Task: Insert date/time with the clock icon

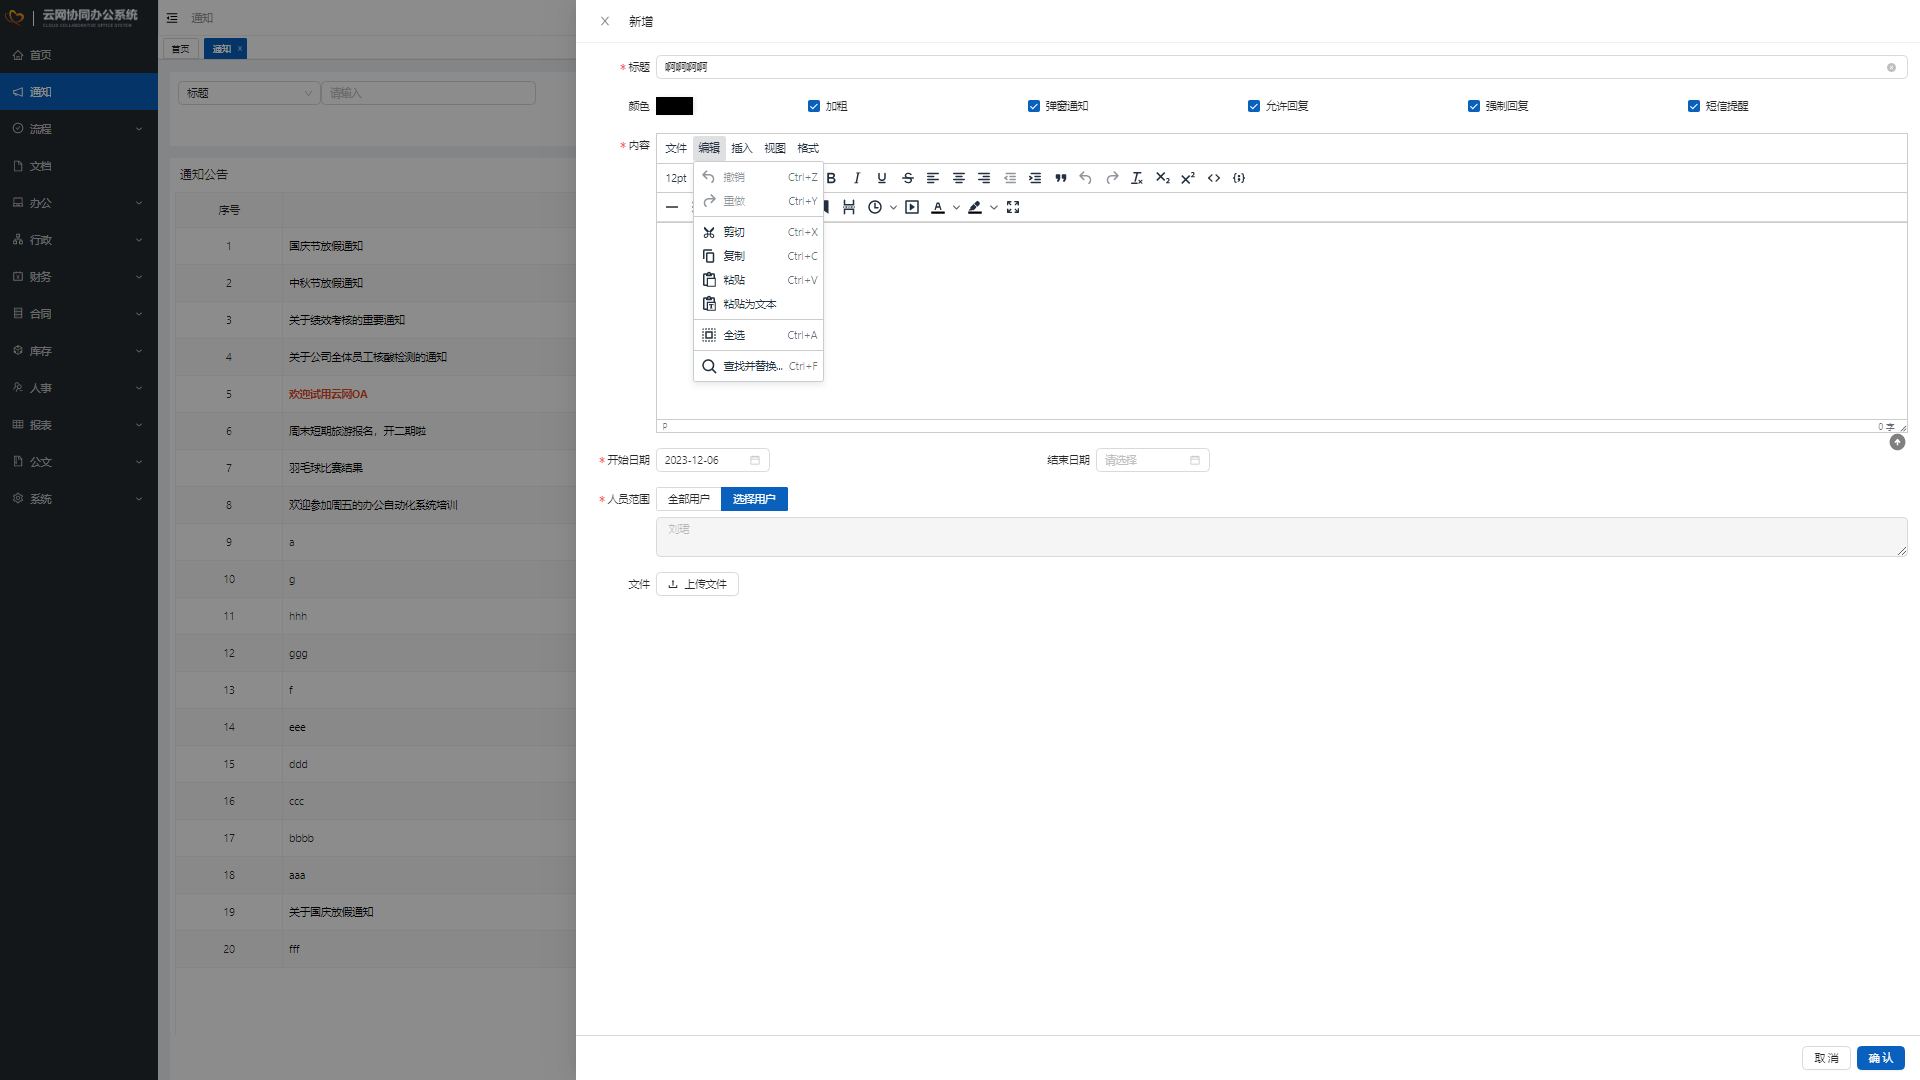Action: tap(875, 207)
